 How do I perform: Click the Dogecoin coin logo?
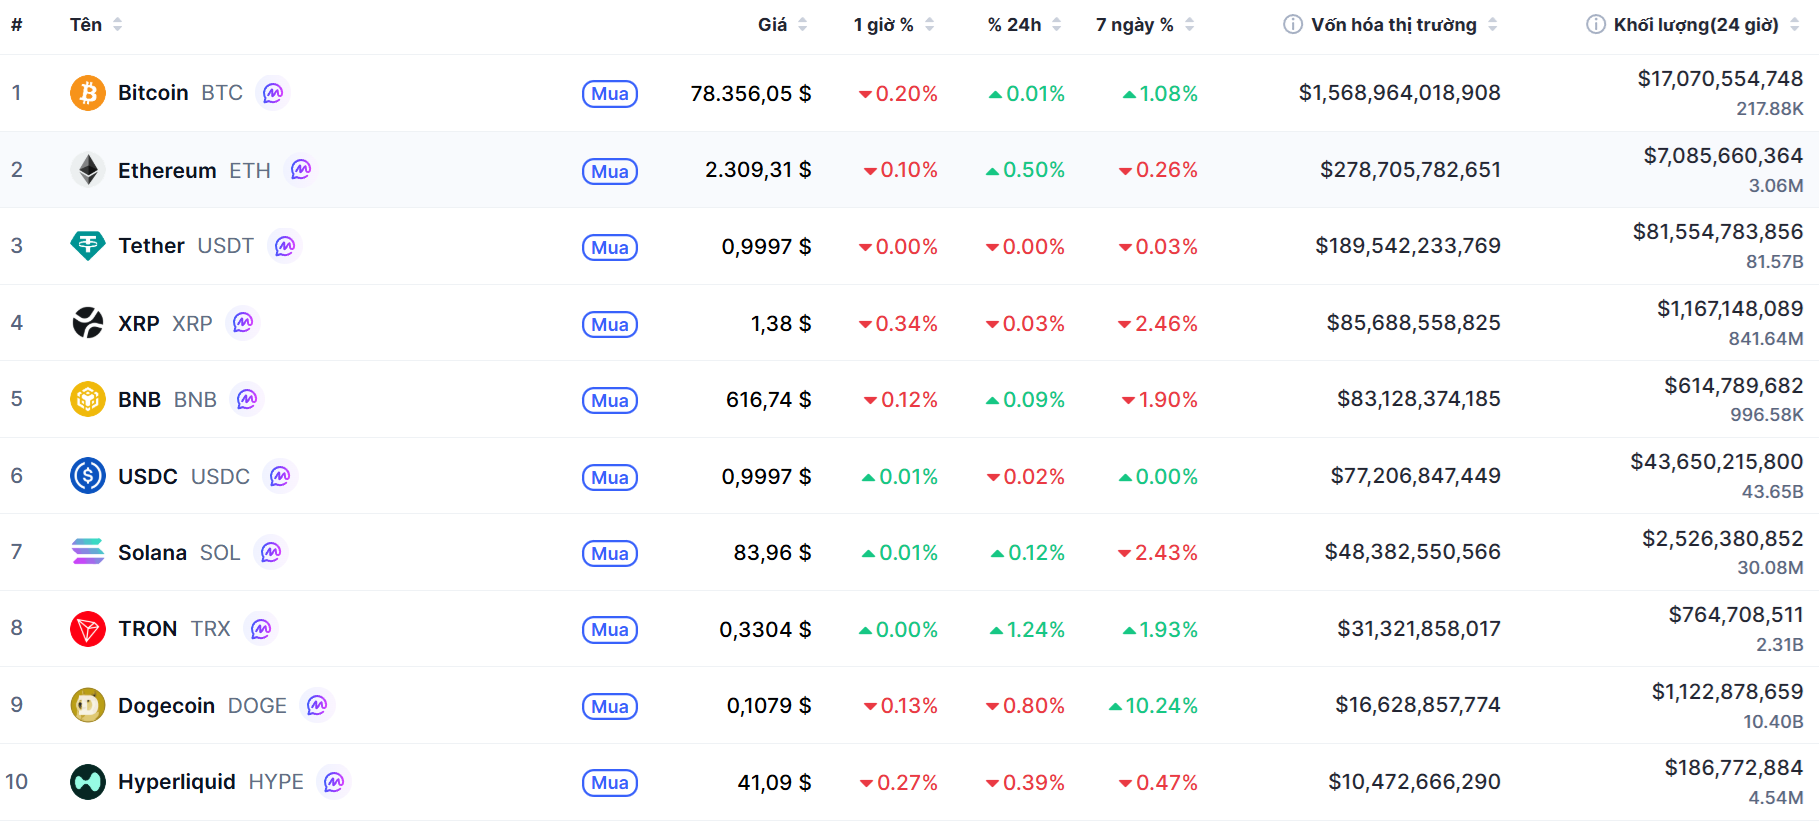point(88,705)
